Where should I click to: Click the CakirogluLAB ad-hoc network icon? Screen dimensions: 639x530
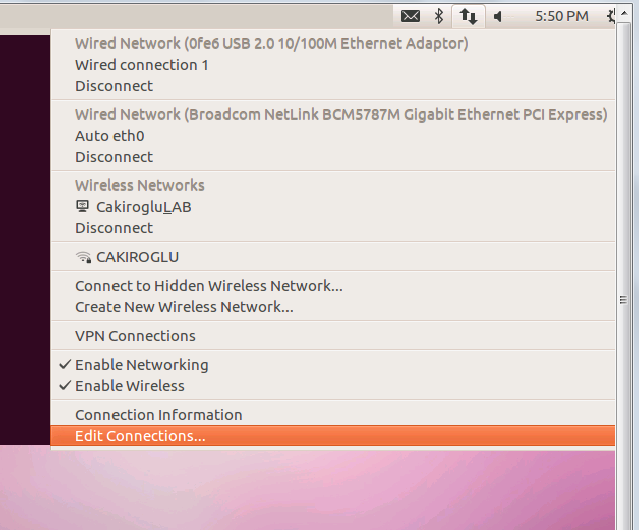click(x=82, y=207)
